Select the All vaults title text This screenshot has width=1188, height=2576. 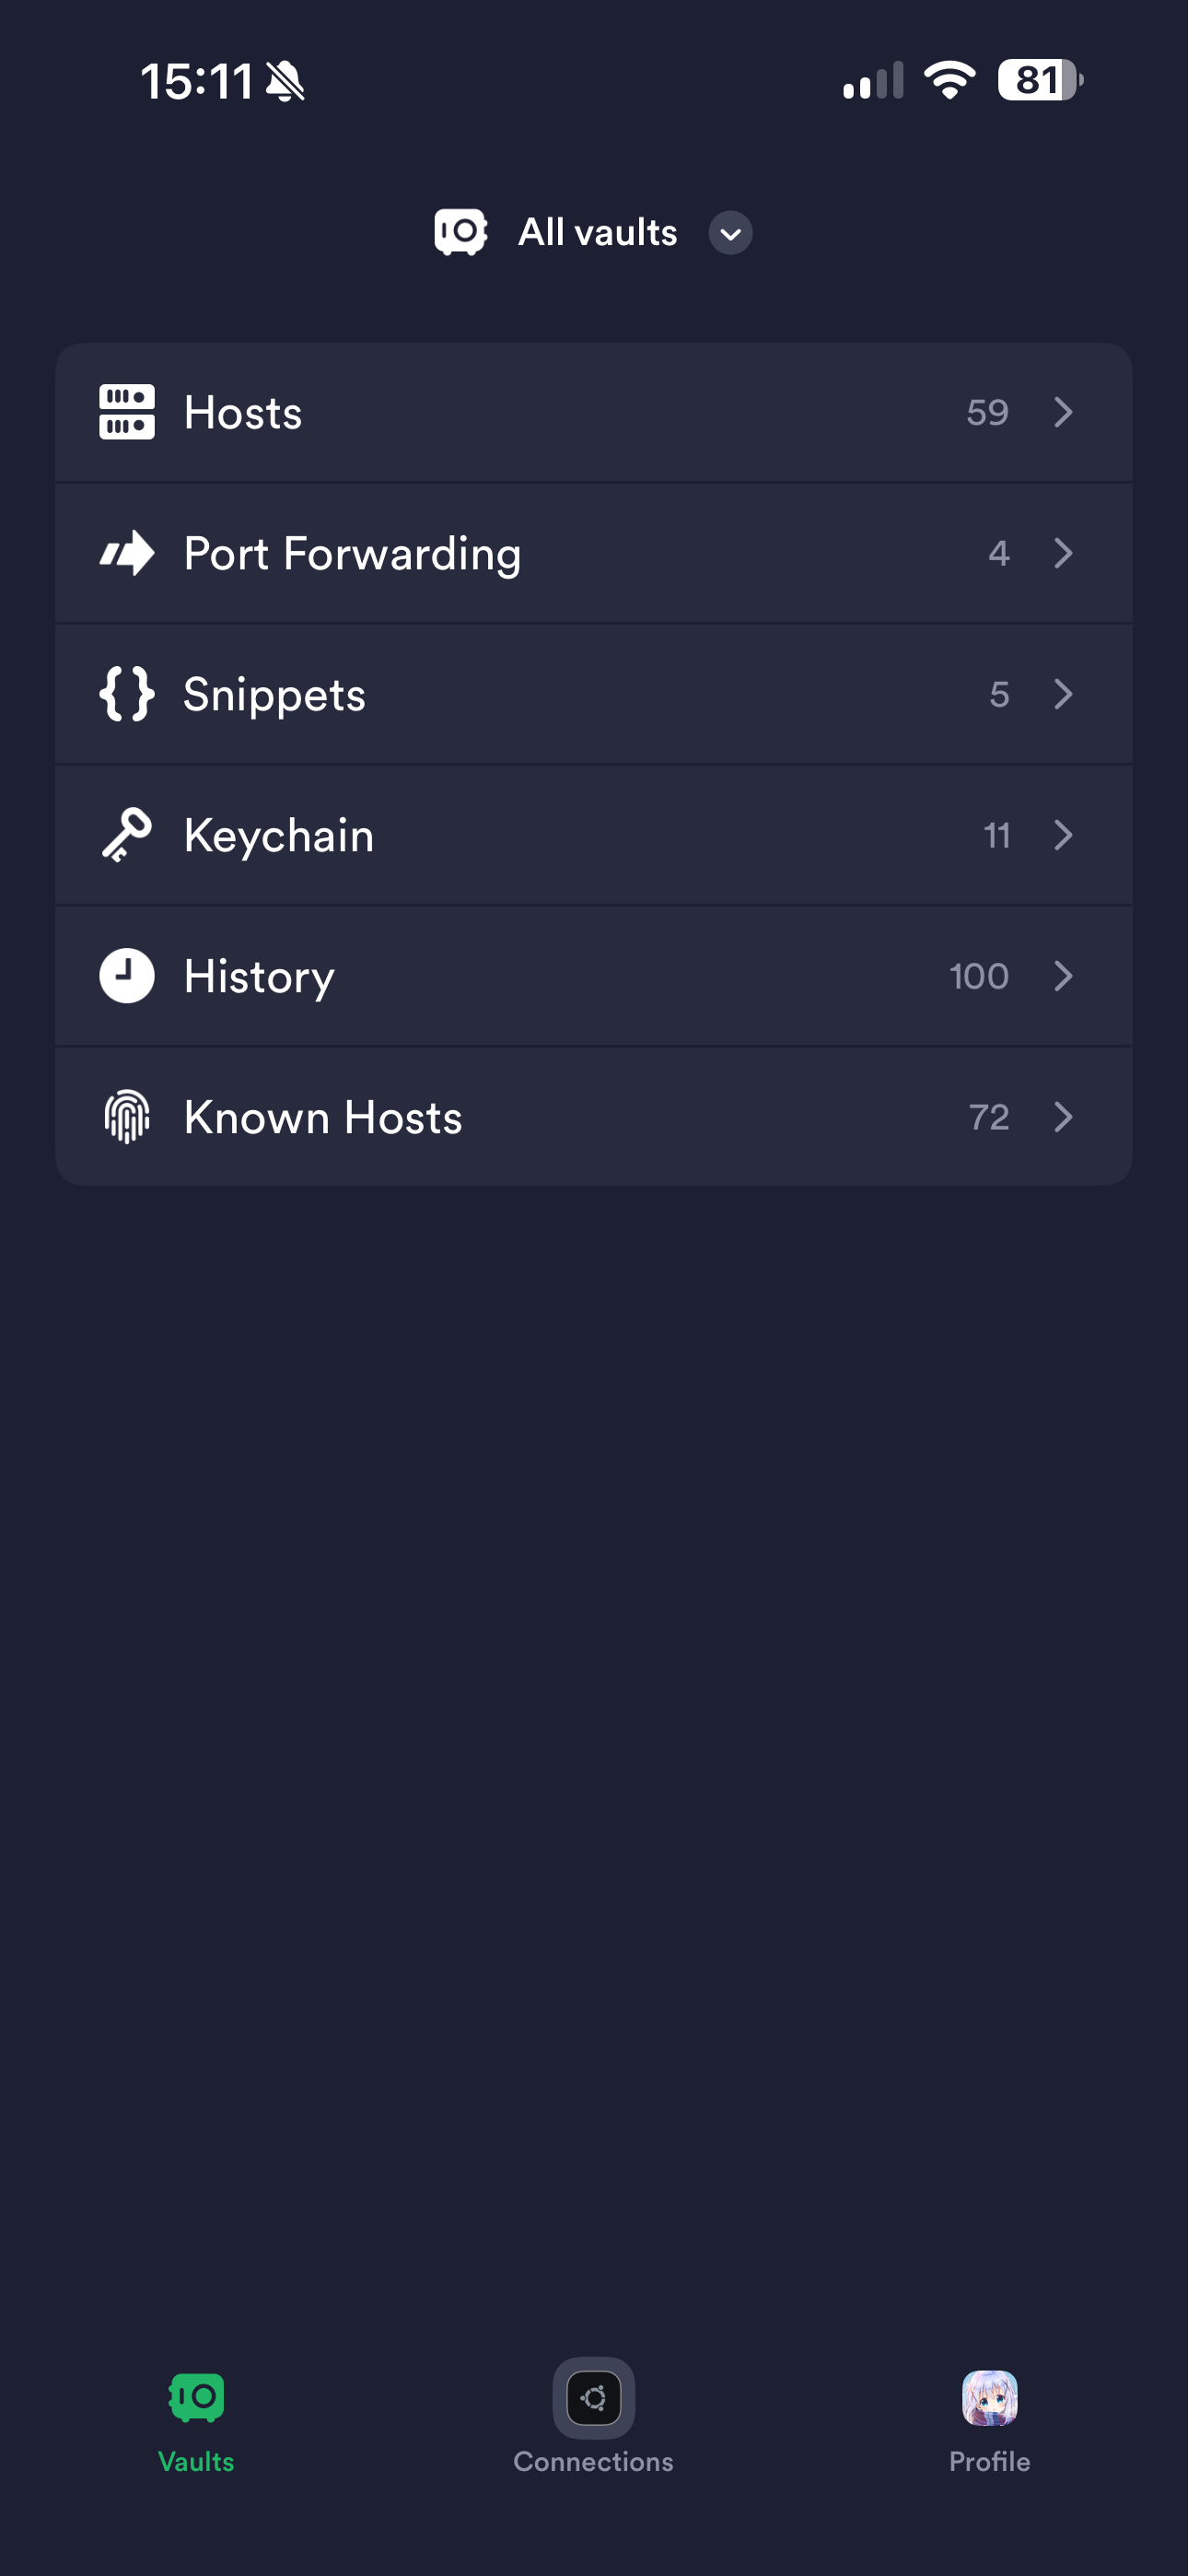pos(598,233)
